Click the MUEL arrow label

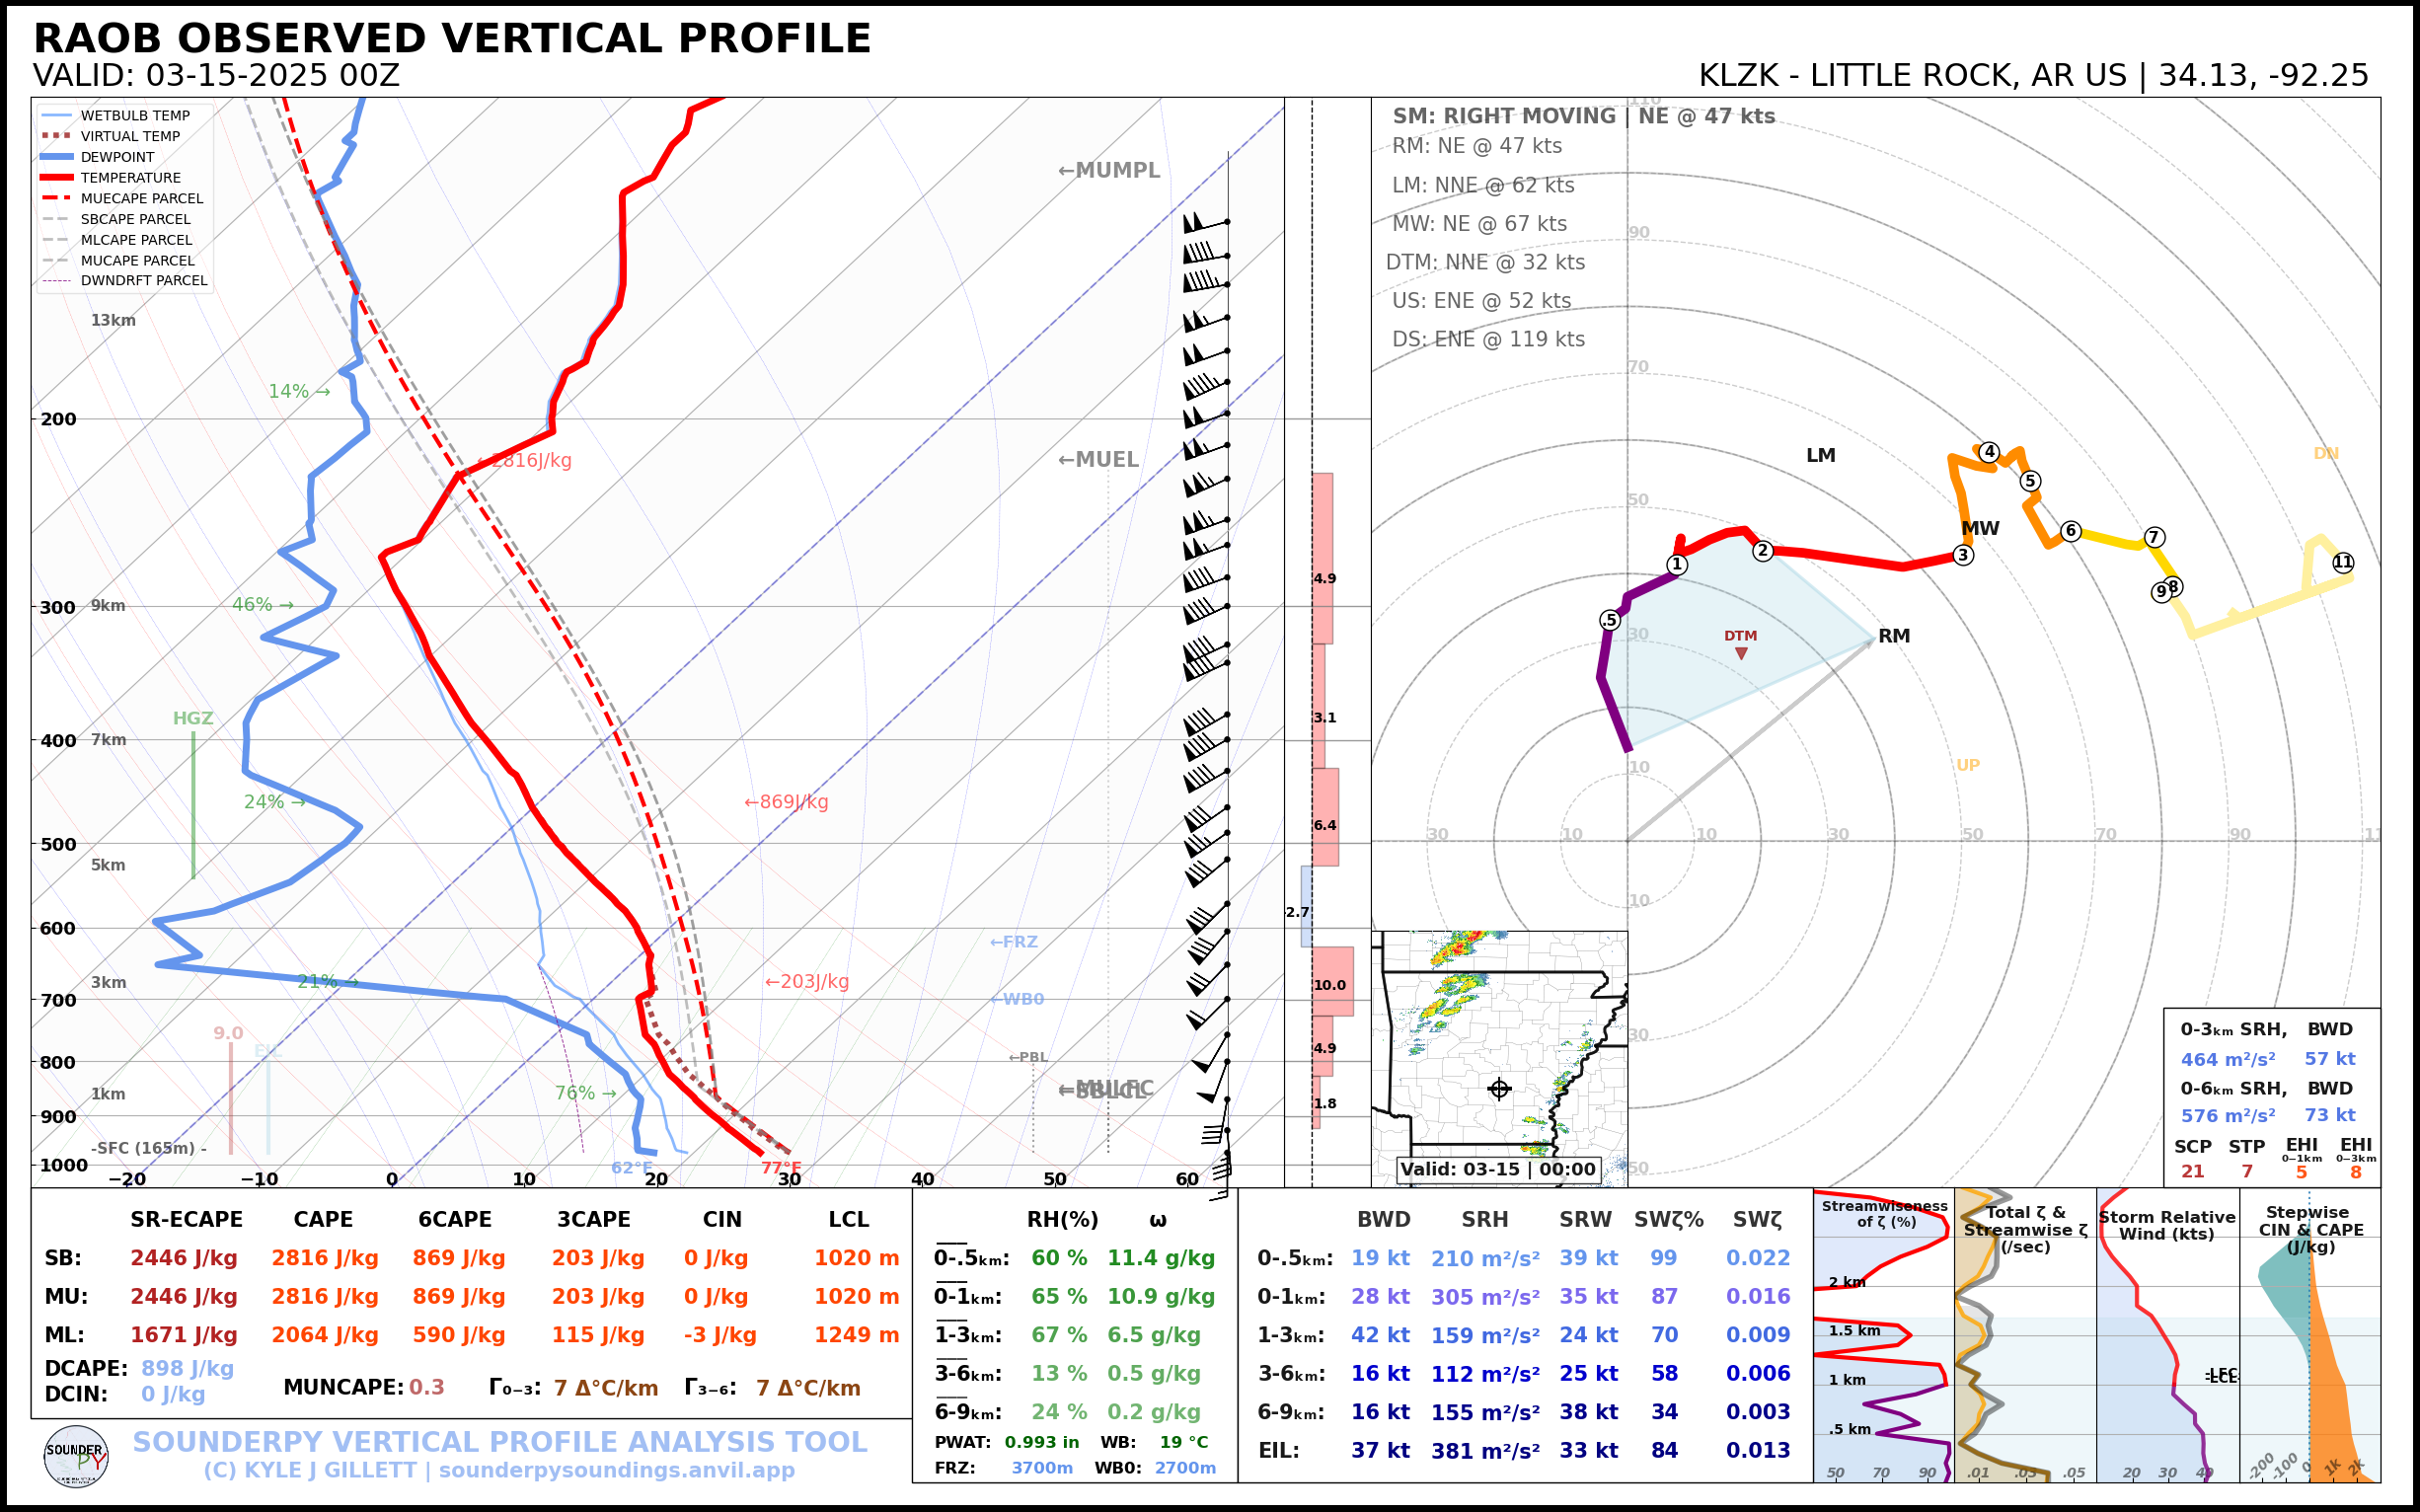(x=1098, y=460)
